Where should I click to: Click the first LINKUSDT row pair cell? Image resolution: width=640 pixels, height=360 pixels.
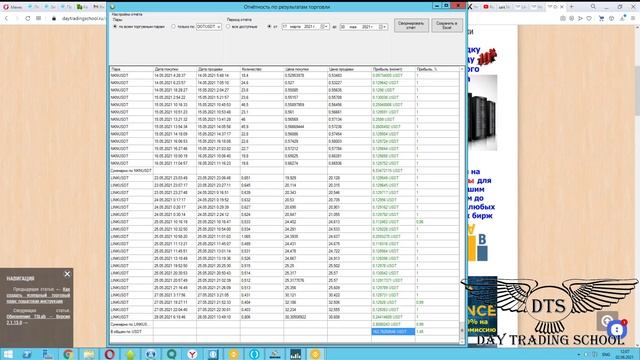pyautogui.click(x=131, y=178)
